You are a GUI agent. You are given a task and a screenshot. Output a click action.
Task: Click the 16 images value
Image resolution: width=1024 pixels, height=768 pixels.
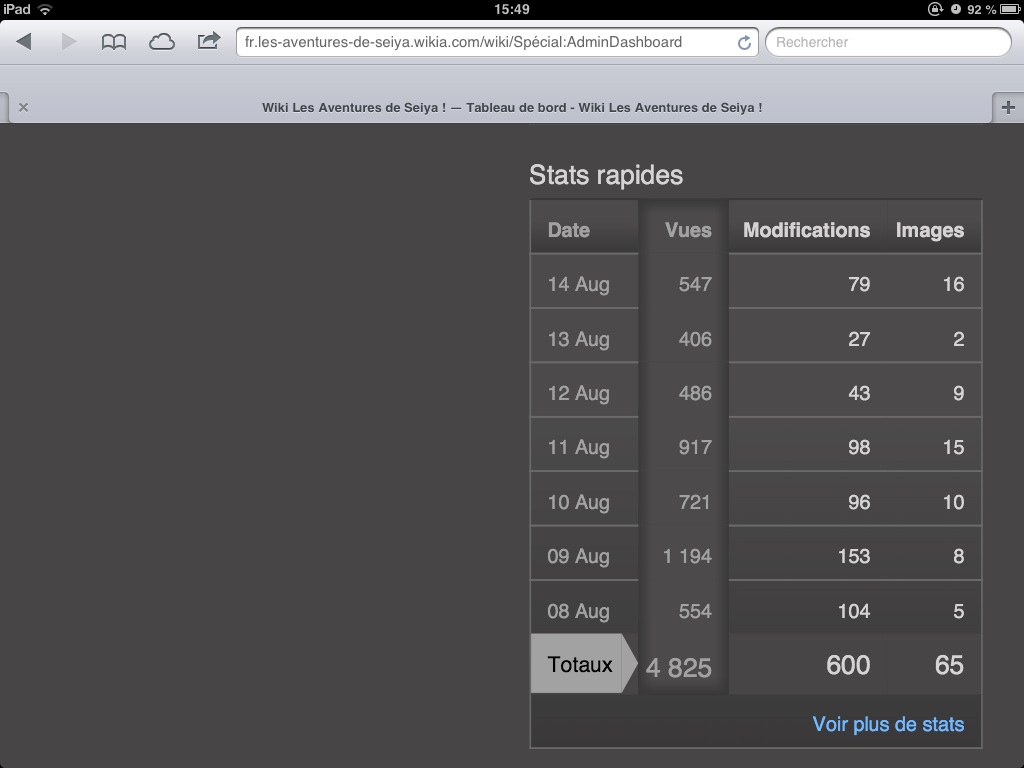pyautogui.click(x=953, y=284)
